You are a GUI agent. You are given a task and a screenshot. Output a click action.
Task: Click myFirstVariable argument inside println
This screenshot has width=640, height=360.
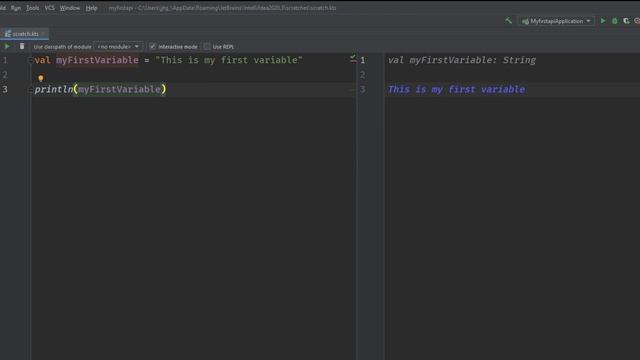(120, 89)
